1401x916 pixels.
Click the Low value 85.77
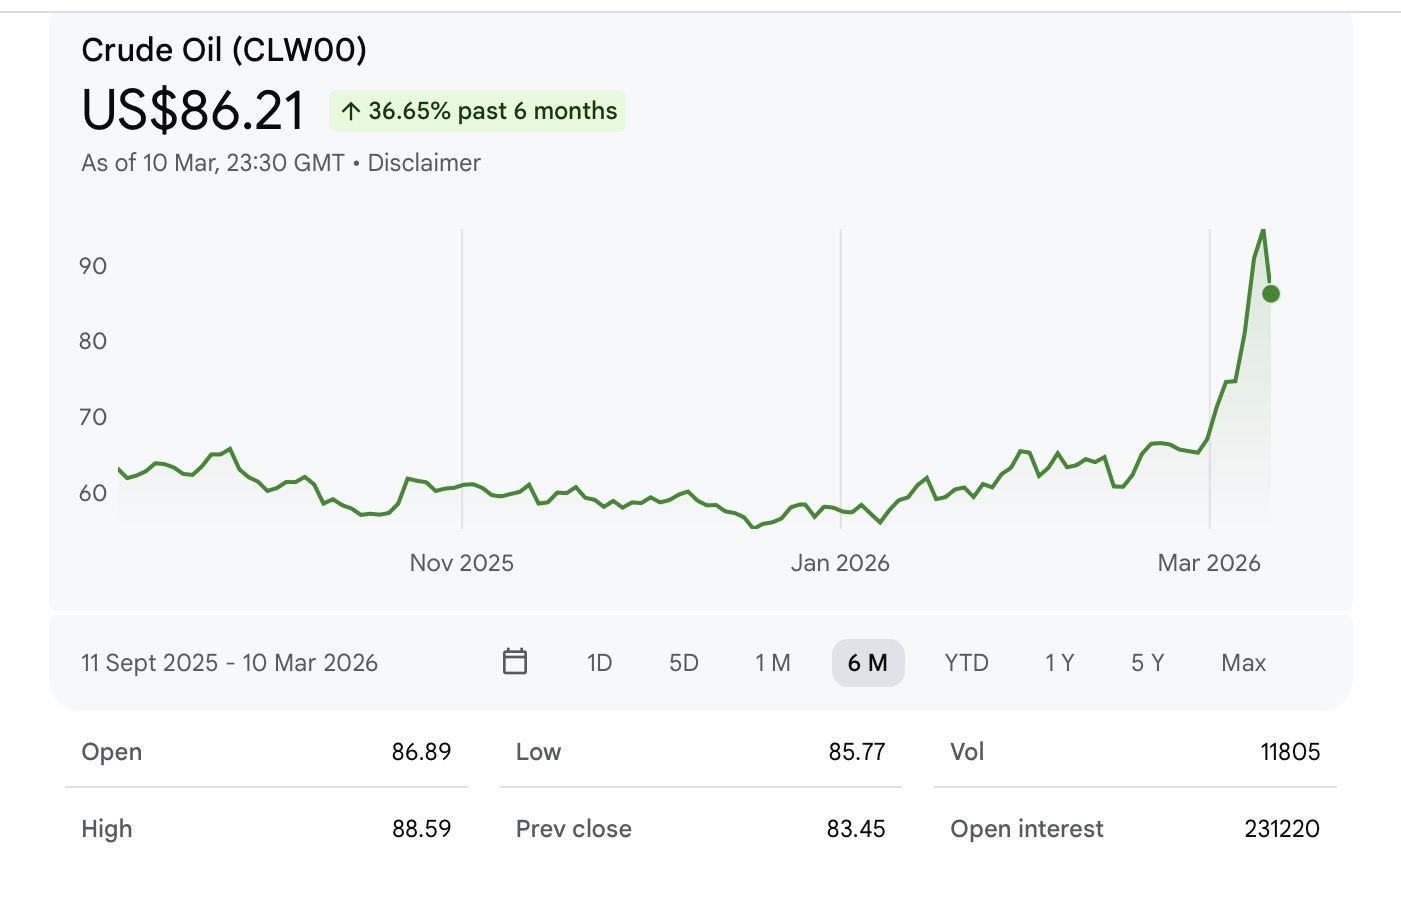coord(857,752)
